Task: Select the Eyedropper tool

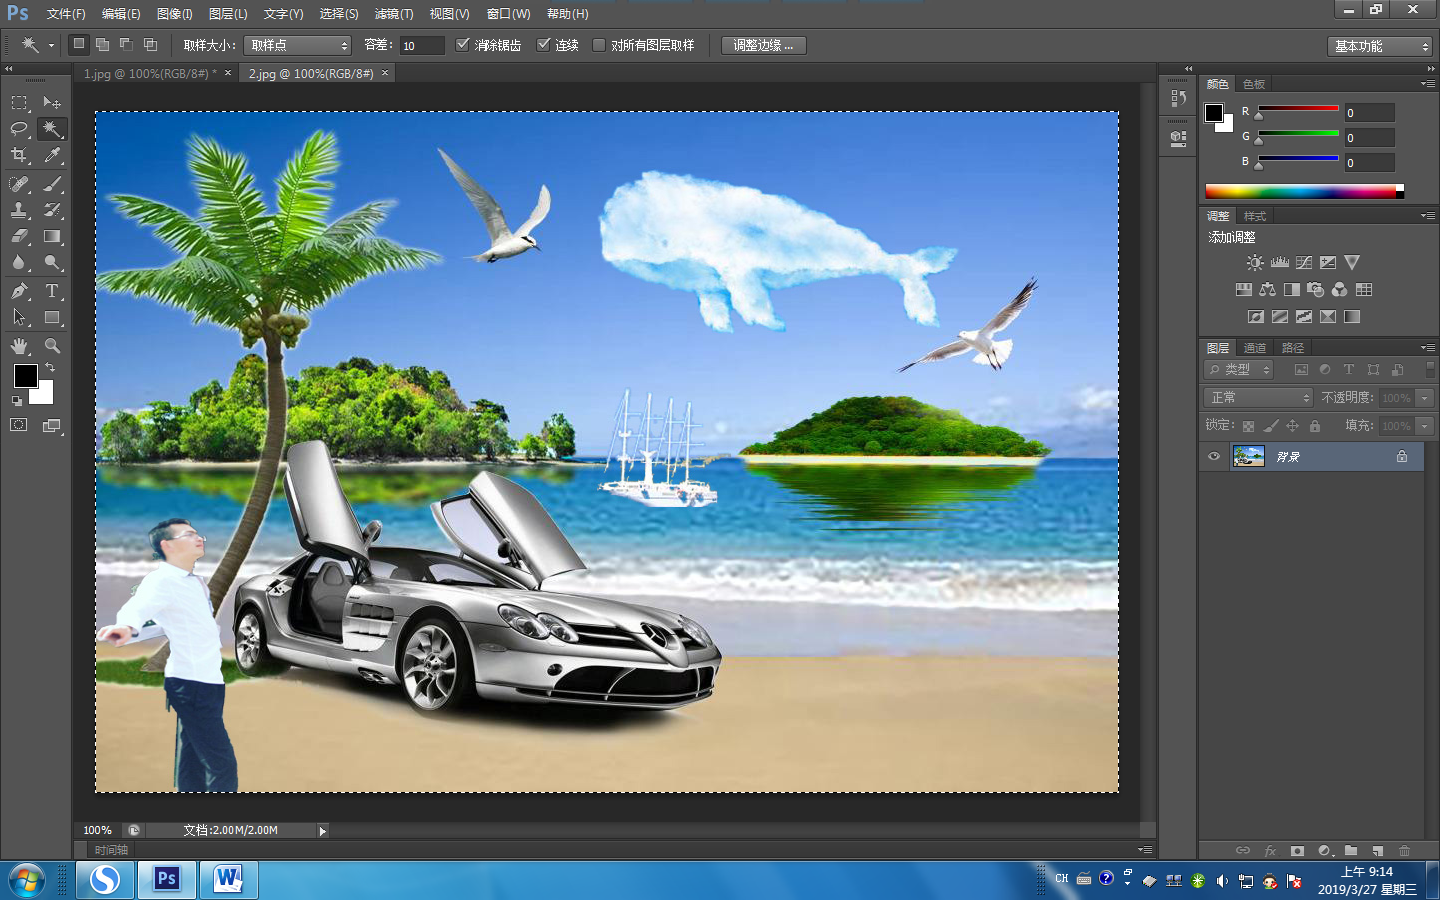Action: pos(52,155)
